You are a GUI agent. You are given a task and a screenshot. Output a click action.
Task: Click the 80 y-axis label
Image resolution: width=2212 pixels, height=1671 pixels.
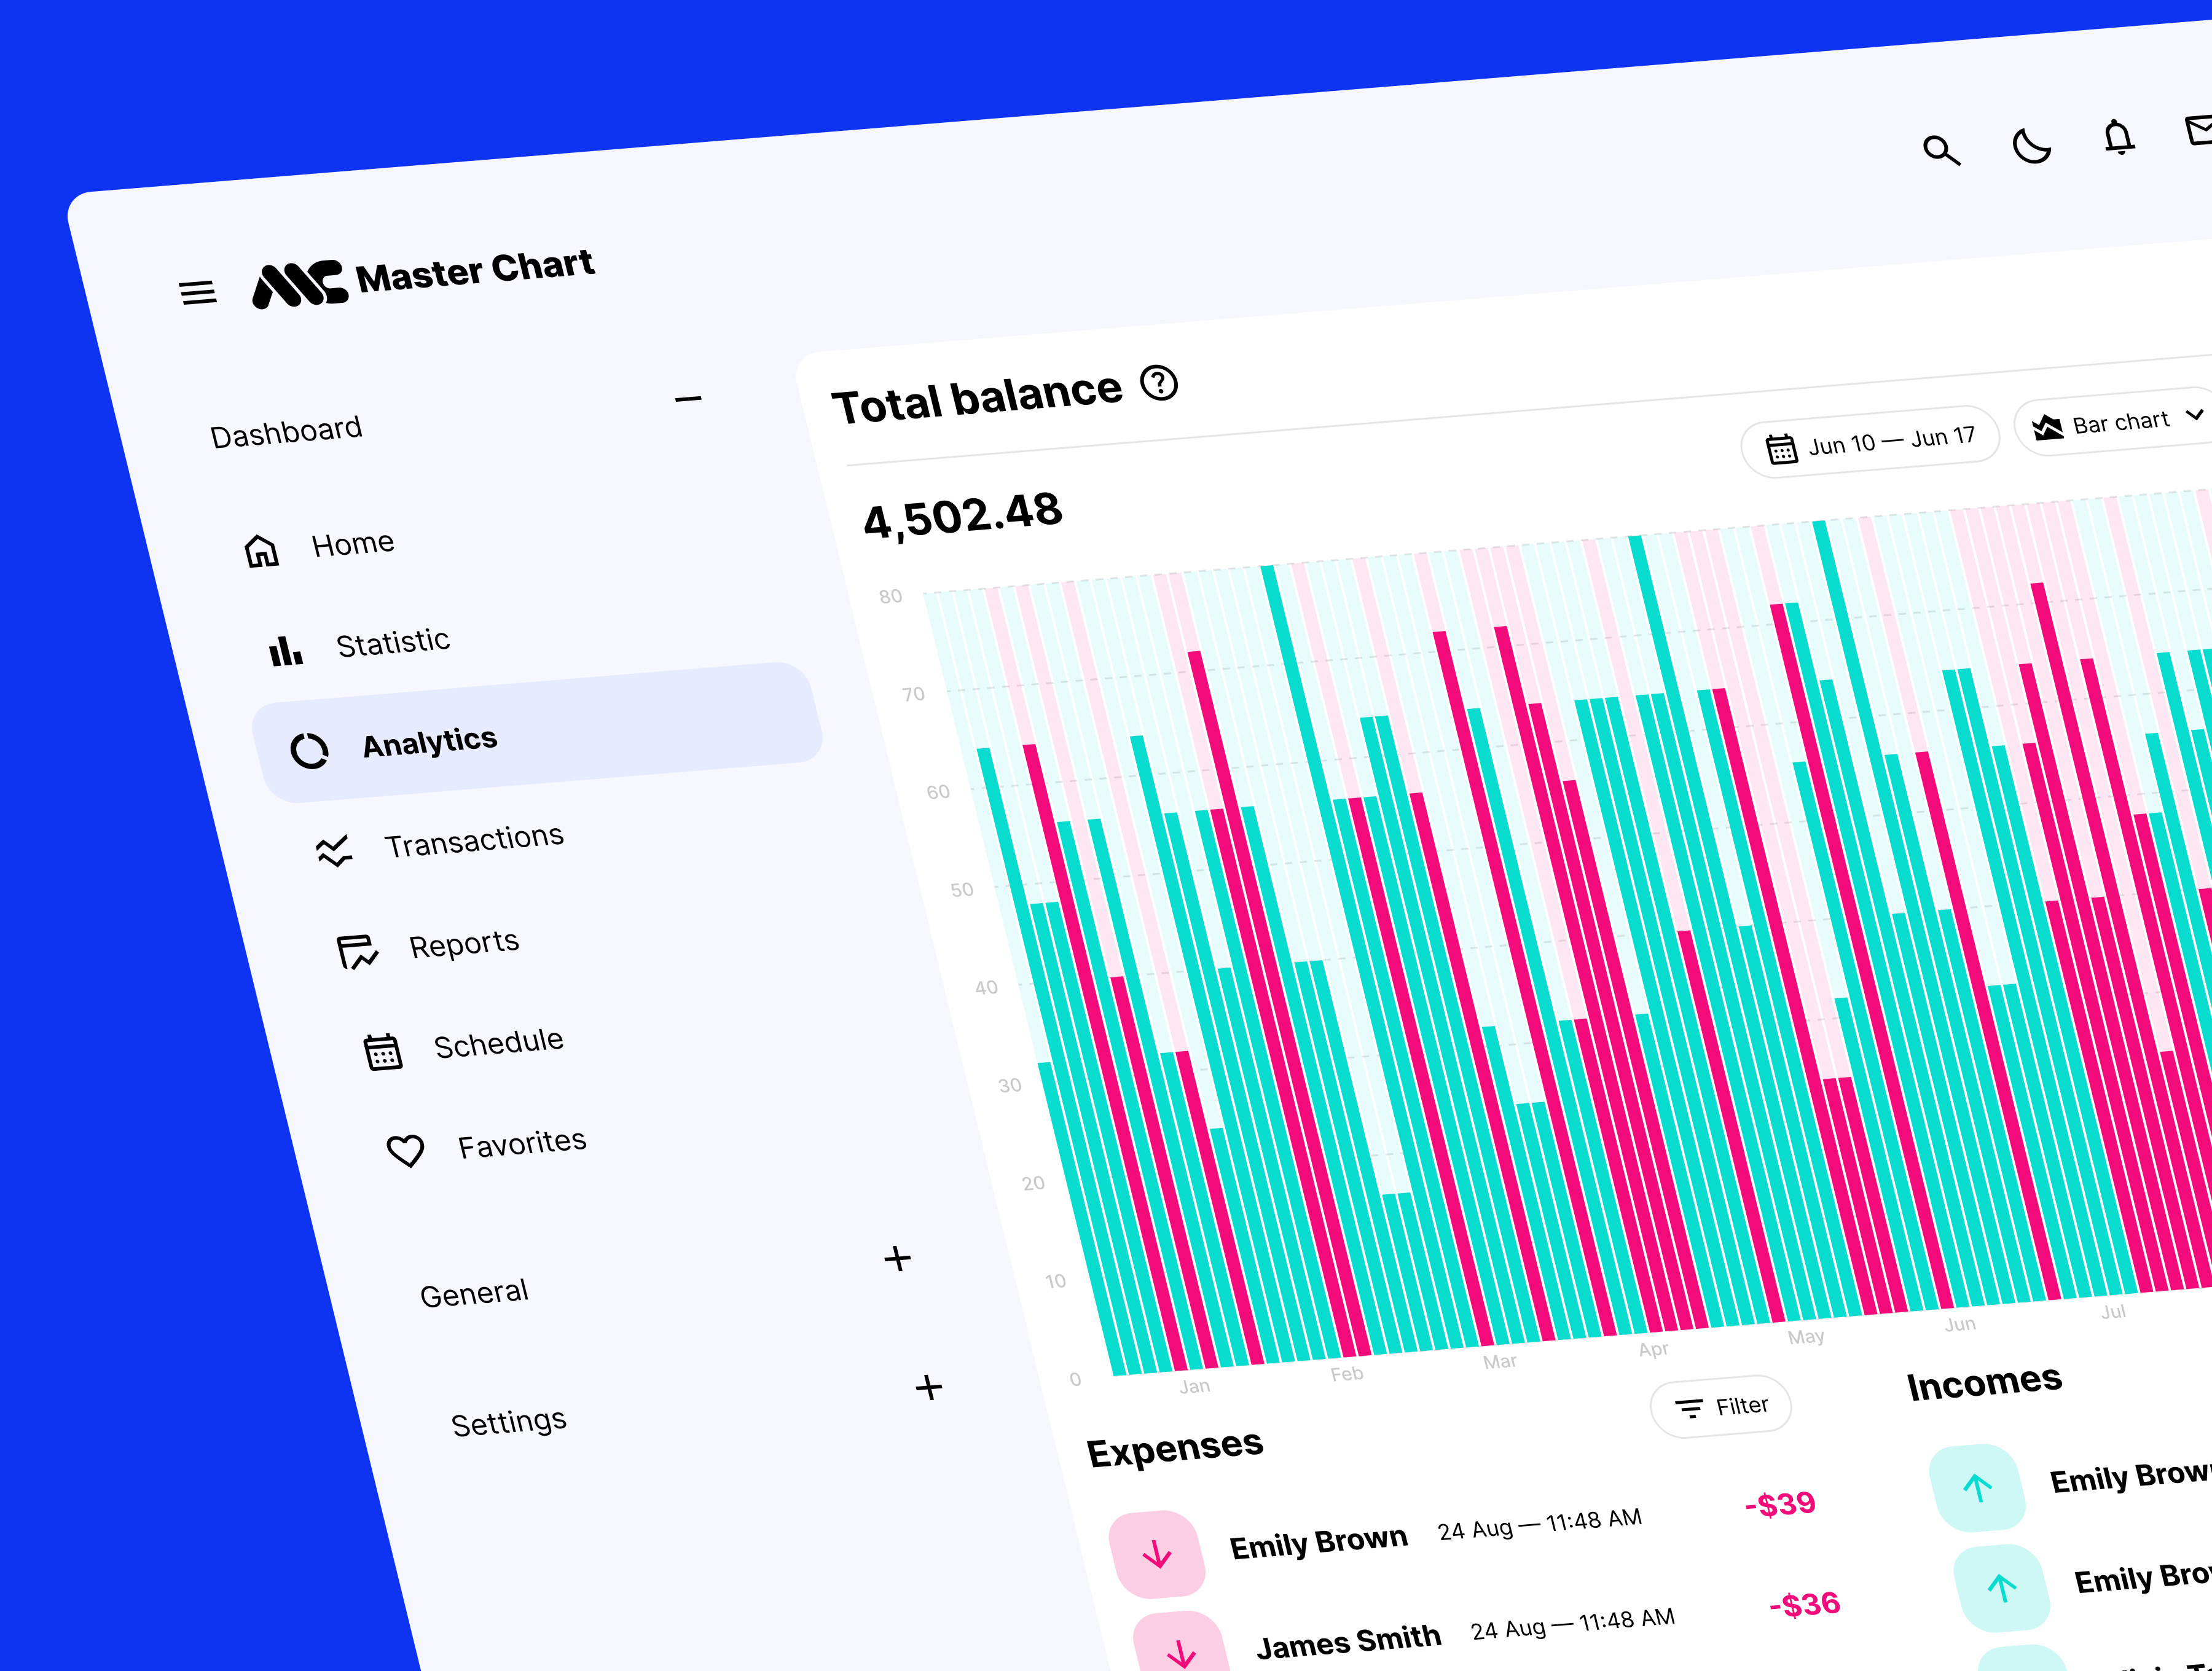[890, 596]
